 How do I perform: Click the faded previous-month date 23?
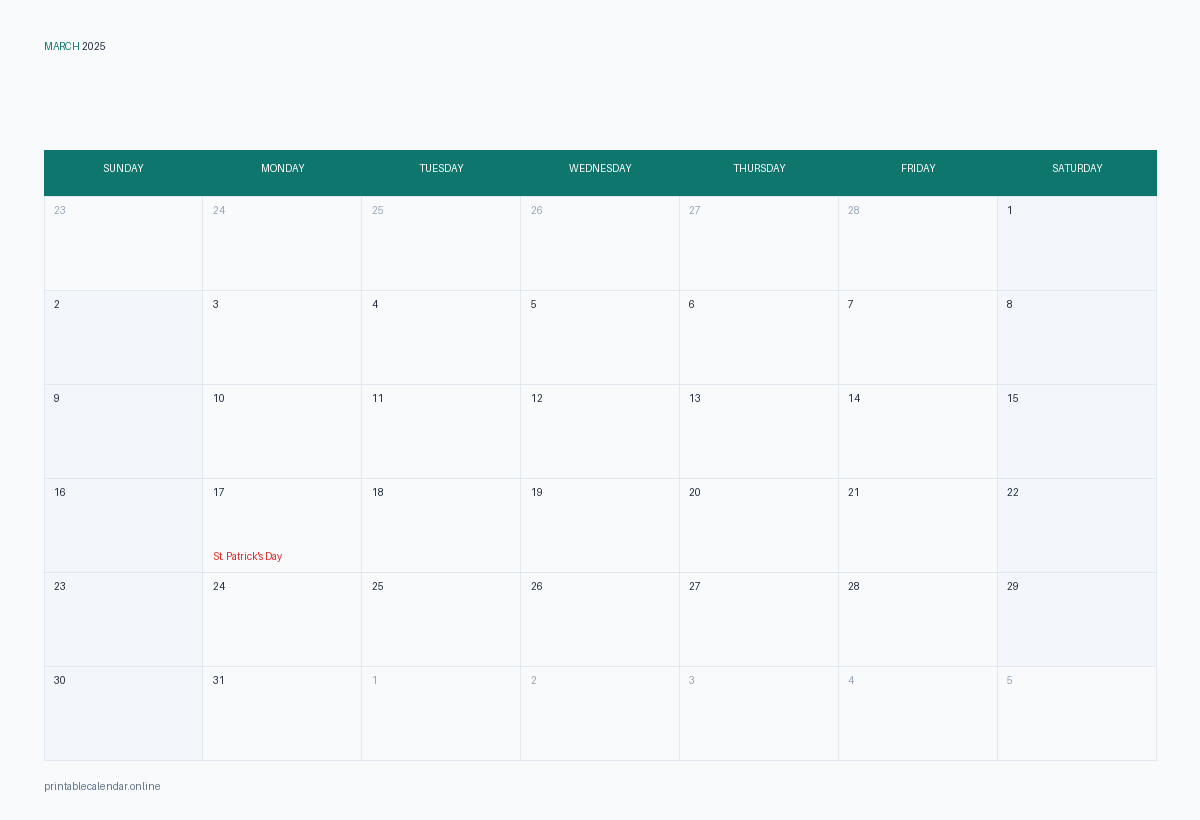[60, 211]
